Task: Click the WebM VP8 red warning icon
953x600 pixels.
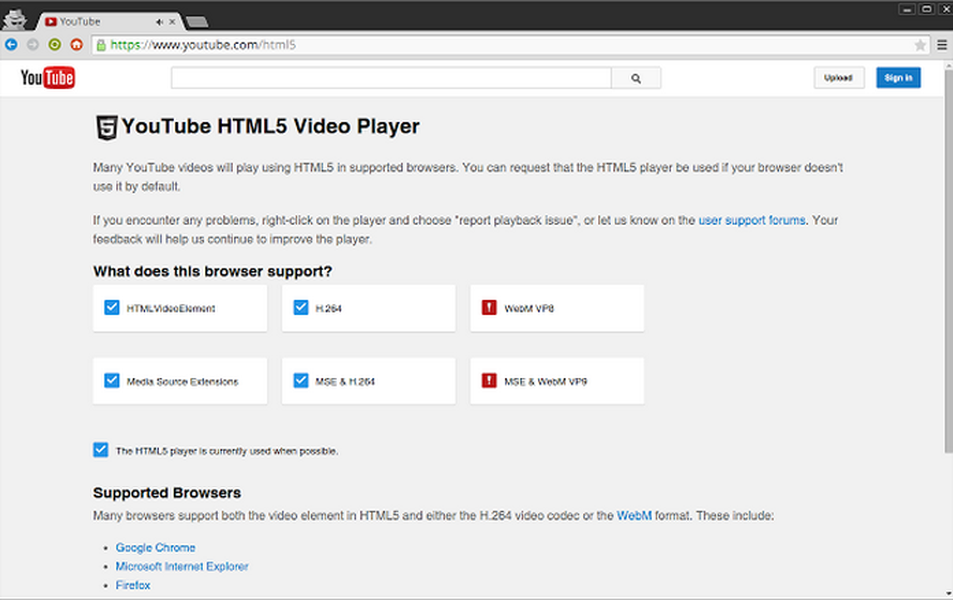Action: (489, 308)
